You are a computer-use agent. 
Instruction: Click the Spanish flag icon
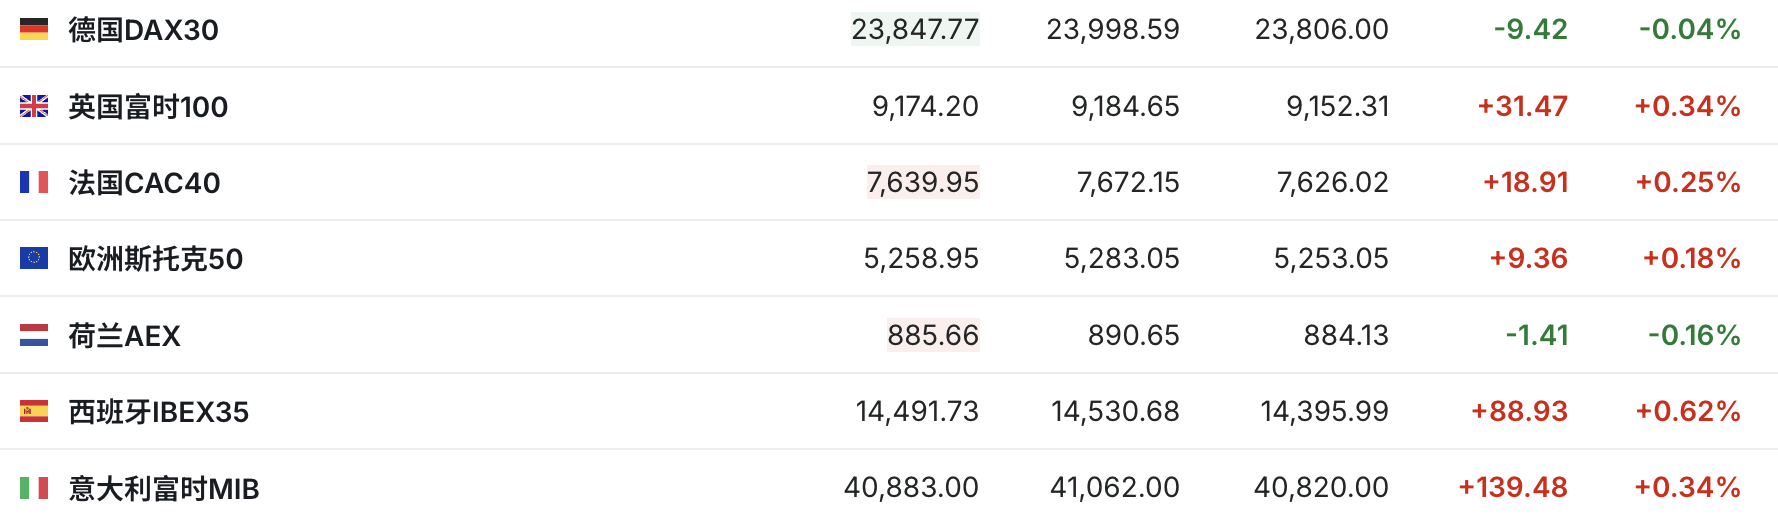[x=34, y=411]
